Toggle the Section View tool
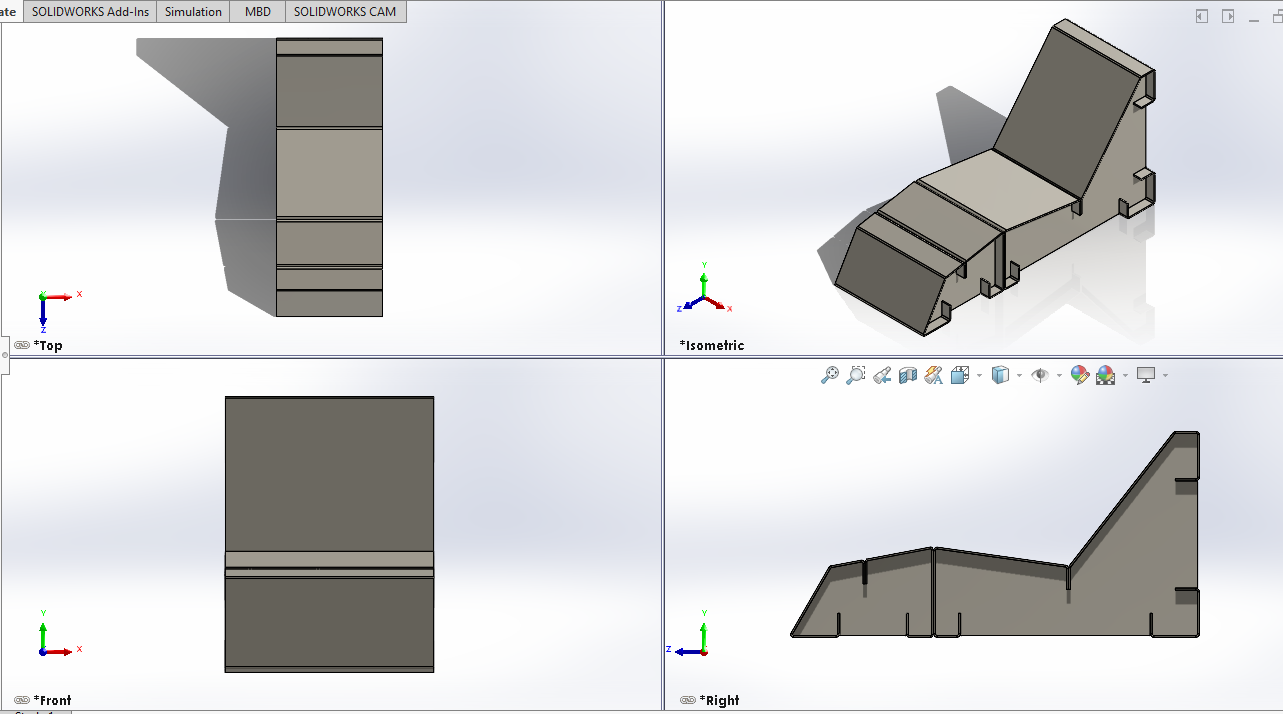Screen dimensions: 1283x714 point(908,375)
